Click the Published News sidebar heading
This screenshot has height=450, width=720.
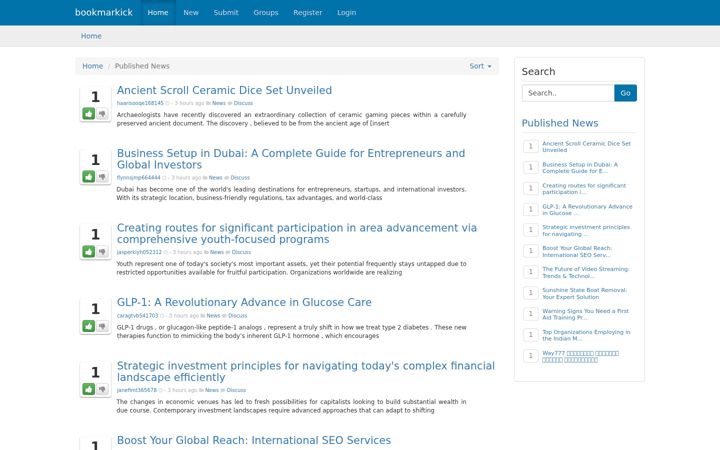[x=560, y=123]
